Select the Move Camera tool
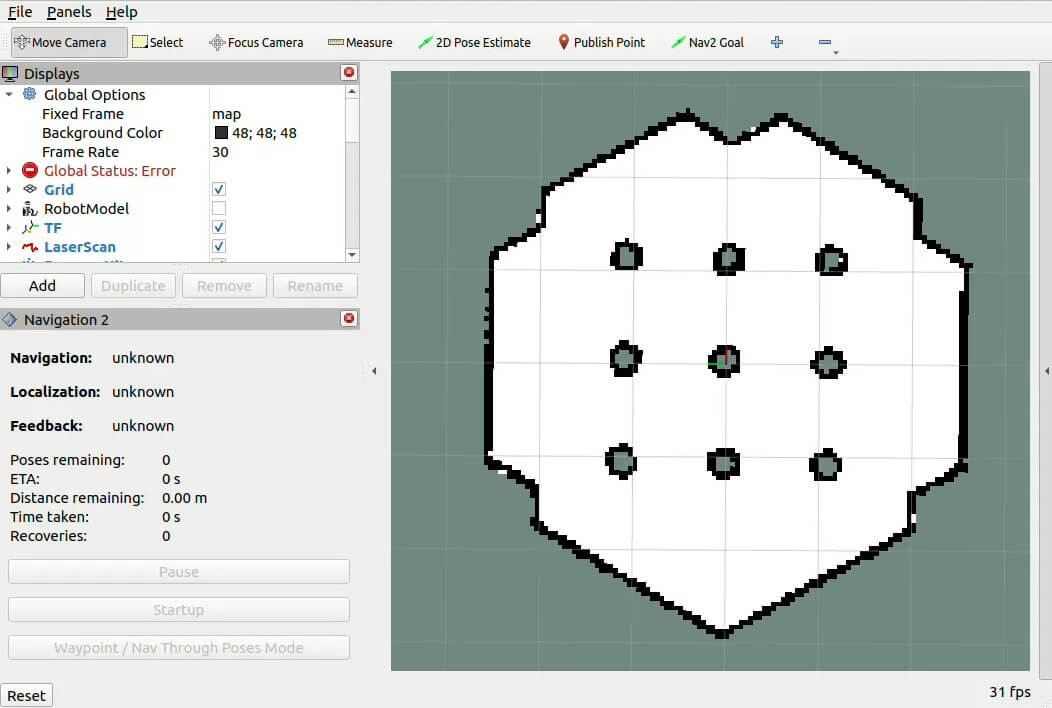Viewport: 1052px width, 708px height. pos(68,42)
